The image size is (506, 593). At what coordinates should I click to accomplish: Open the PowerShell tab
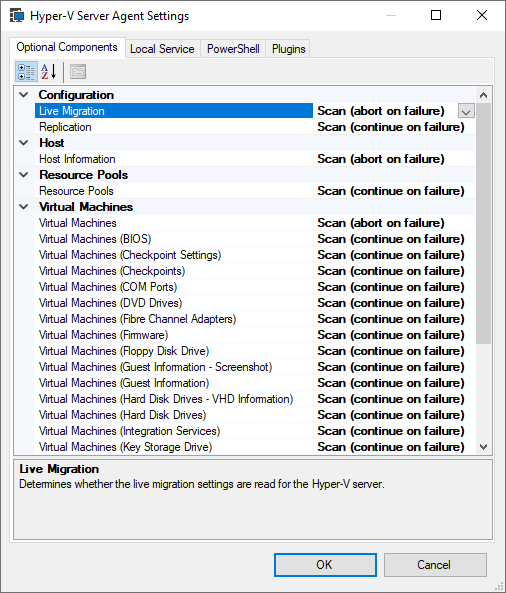pos(233,49)
